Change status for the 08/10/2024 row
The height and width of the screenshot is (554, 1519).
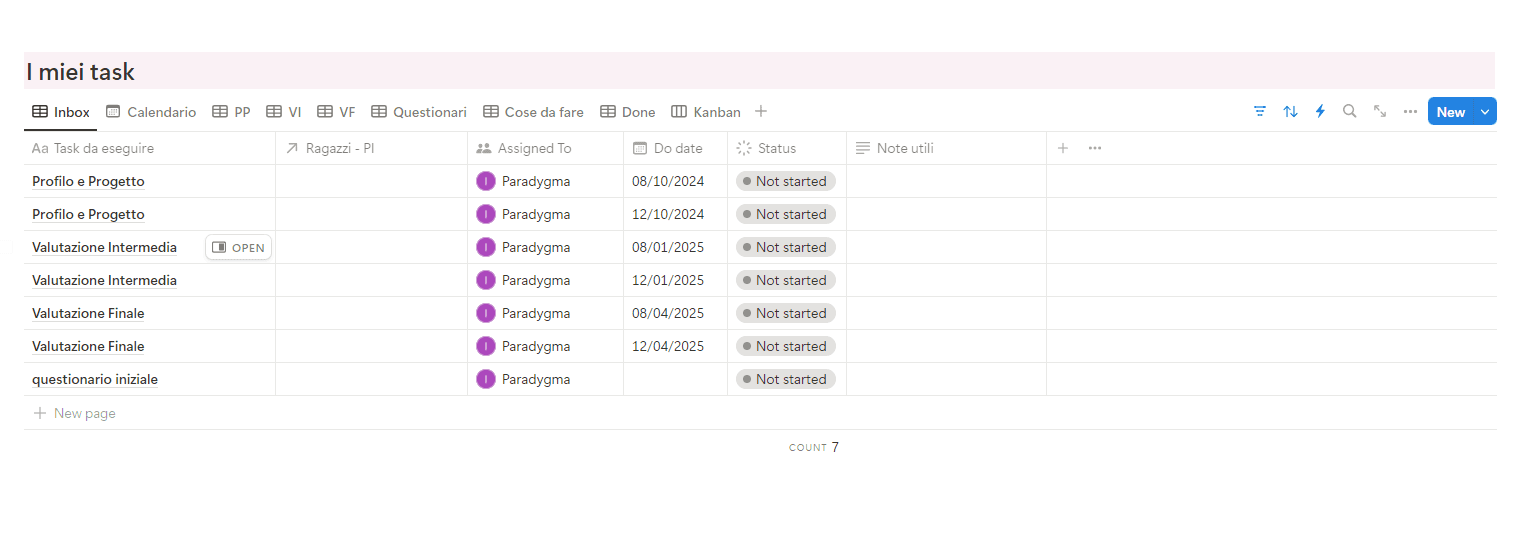click(785, 181)
